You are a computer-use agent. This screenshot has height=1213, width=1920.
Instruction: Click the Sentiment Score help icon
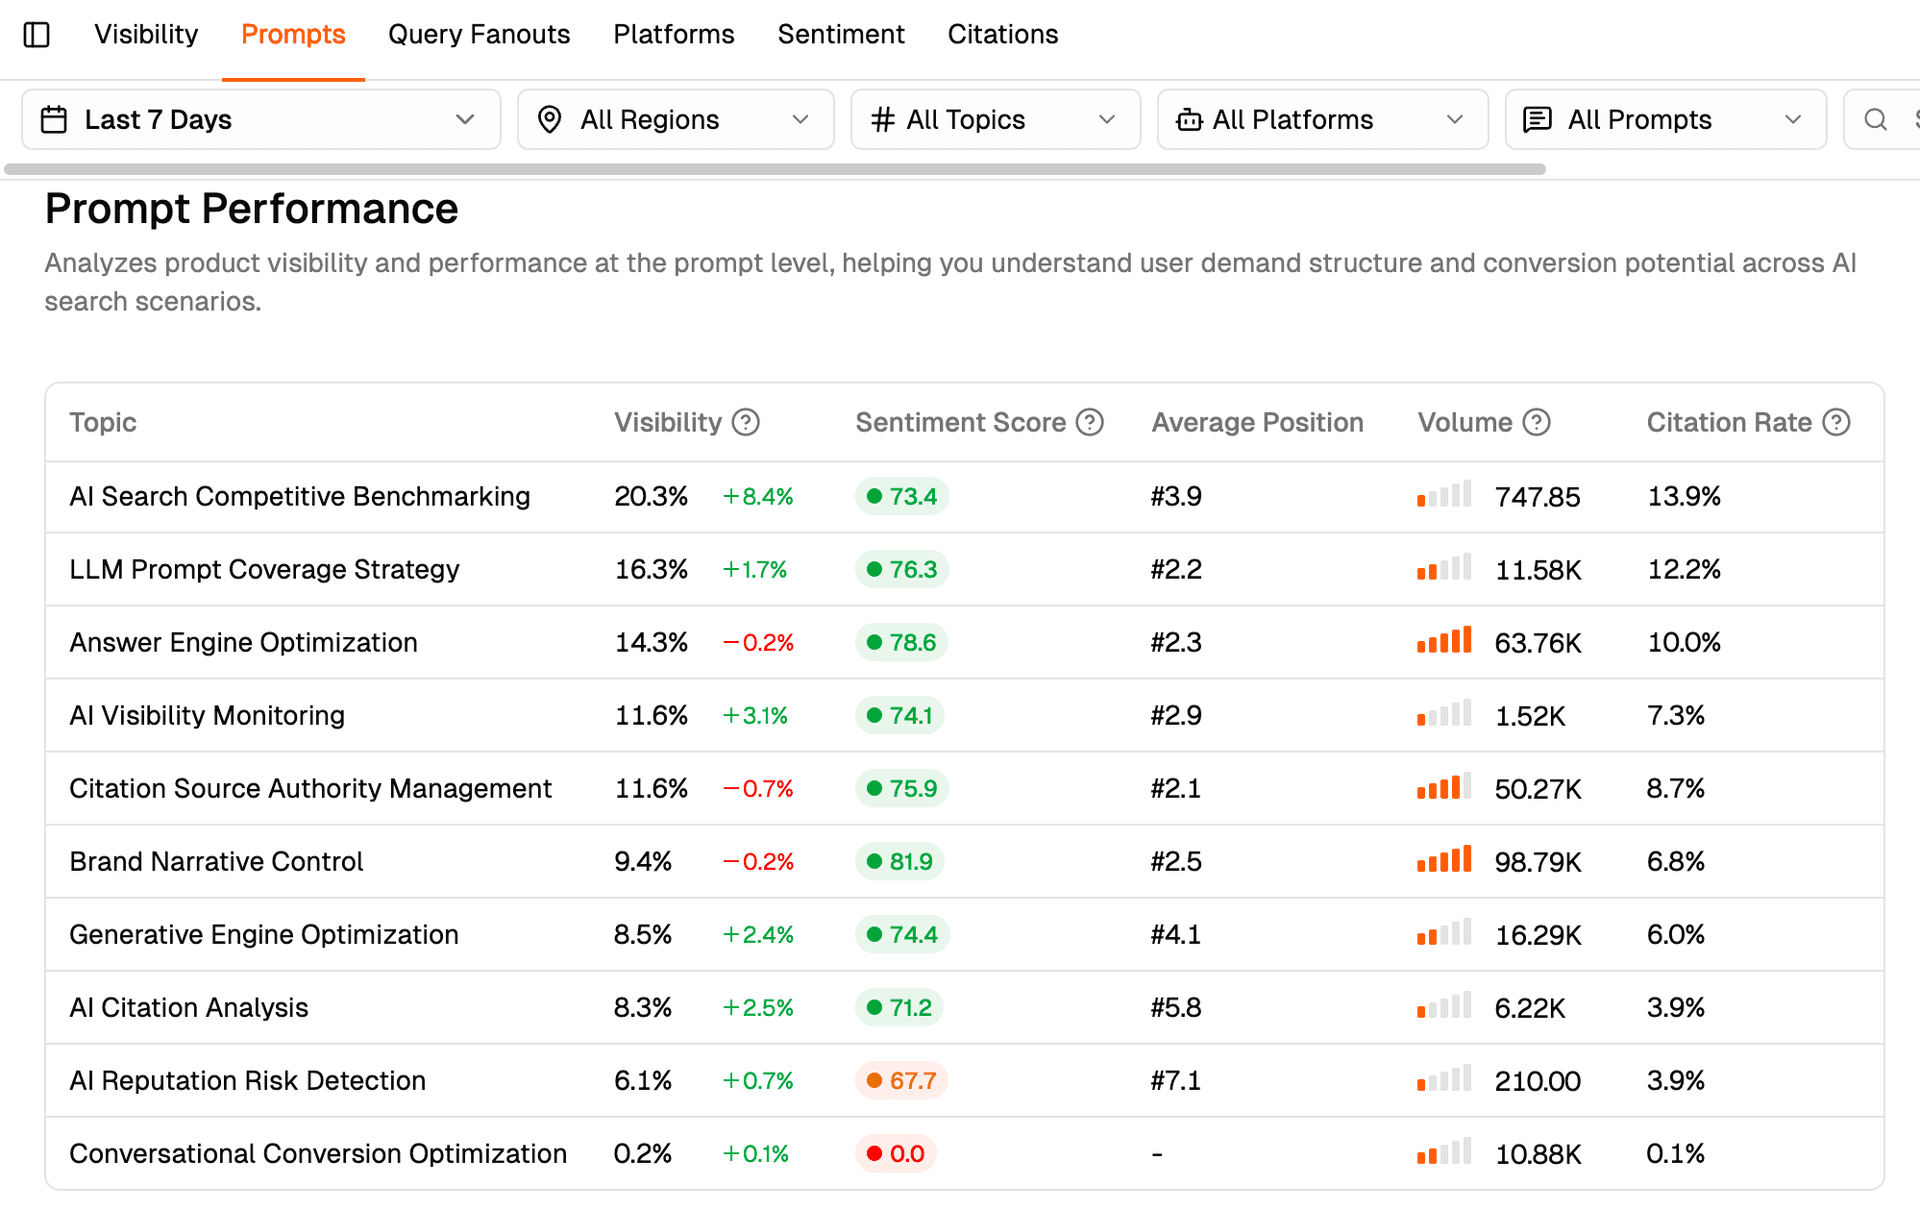tap(1090, 422)
